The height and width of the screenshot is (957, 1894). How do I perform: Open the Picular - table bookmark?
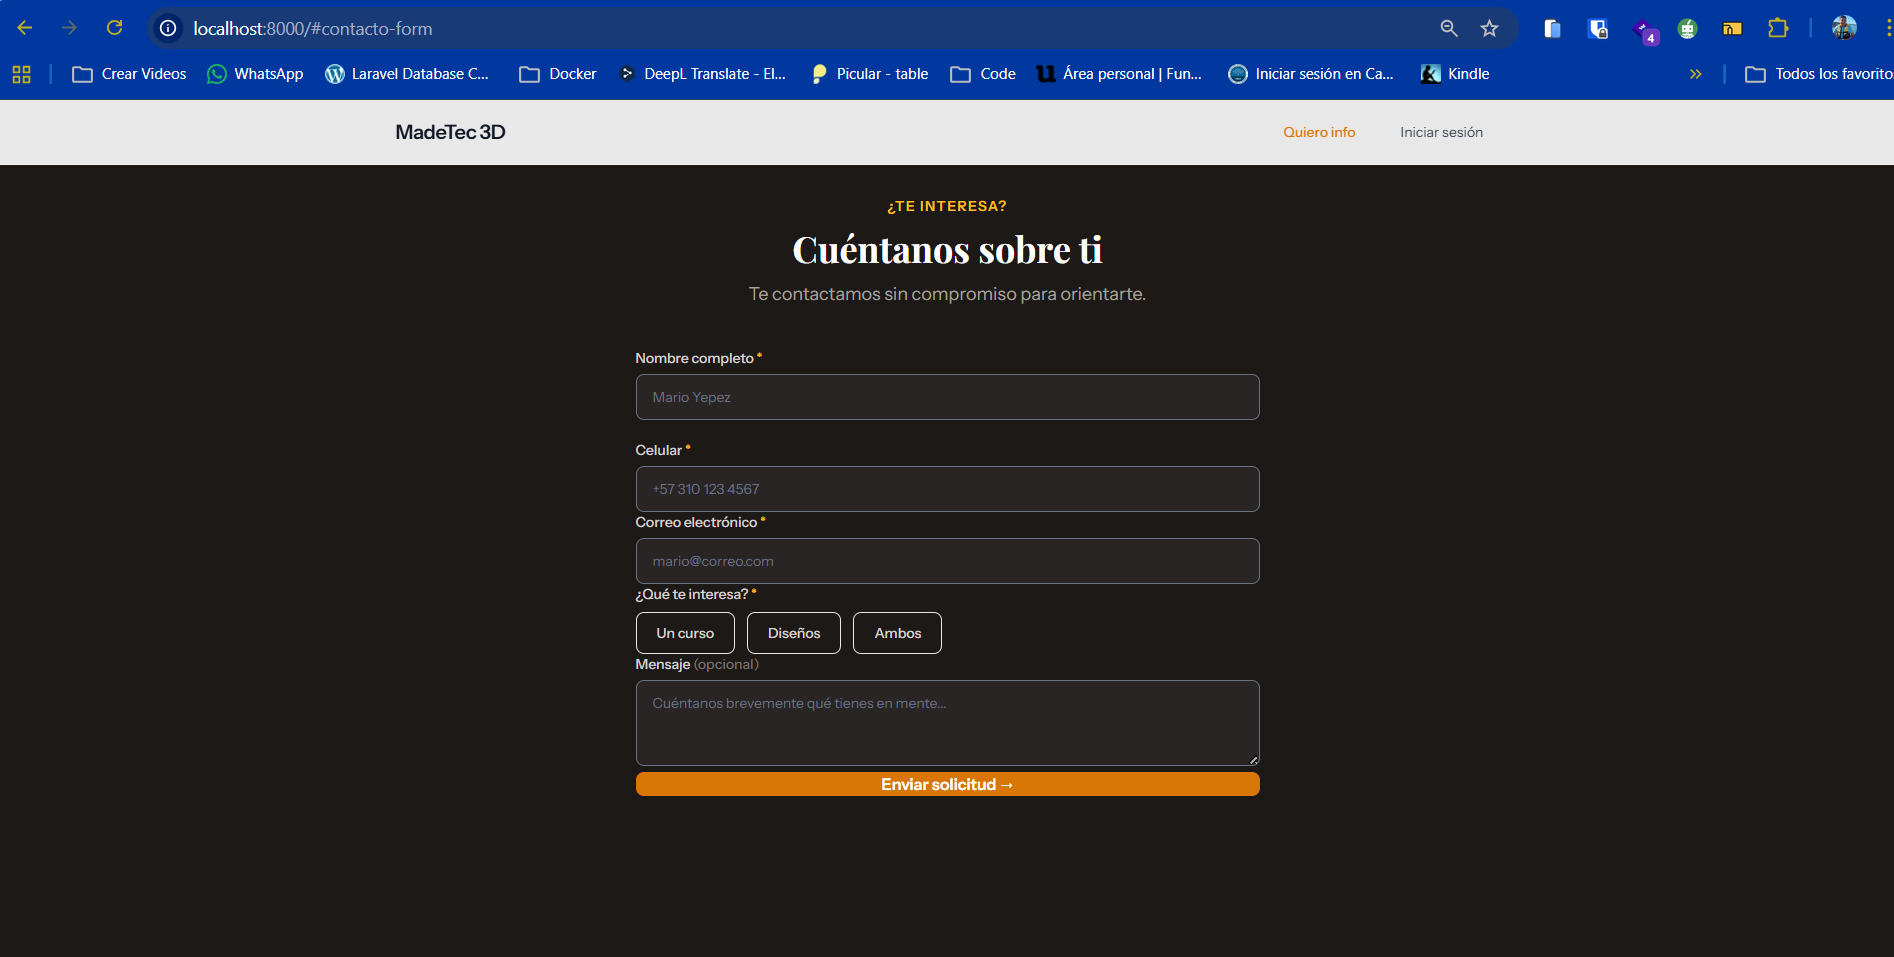pyautogui.click(x=870, y=74)
